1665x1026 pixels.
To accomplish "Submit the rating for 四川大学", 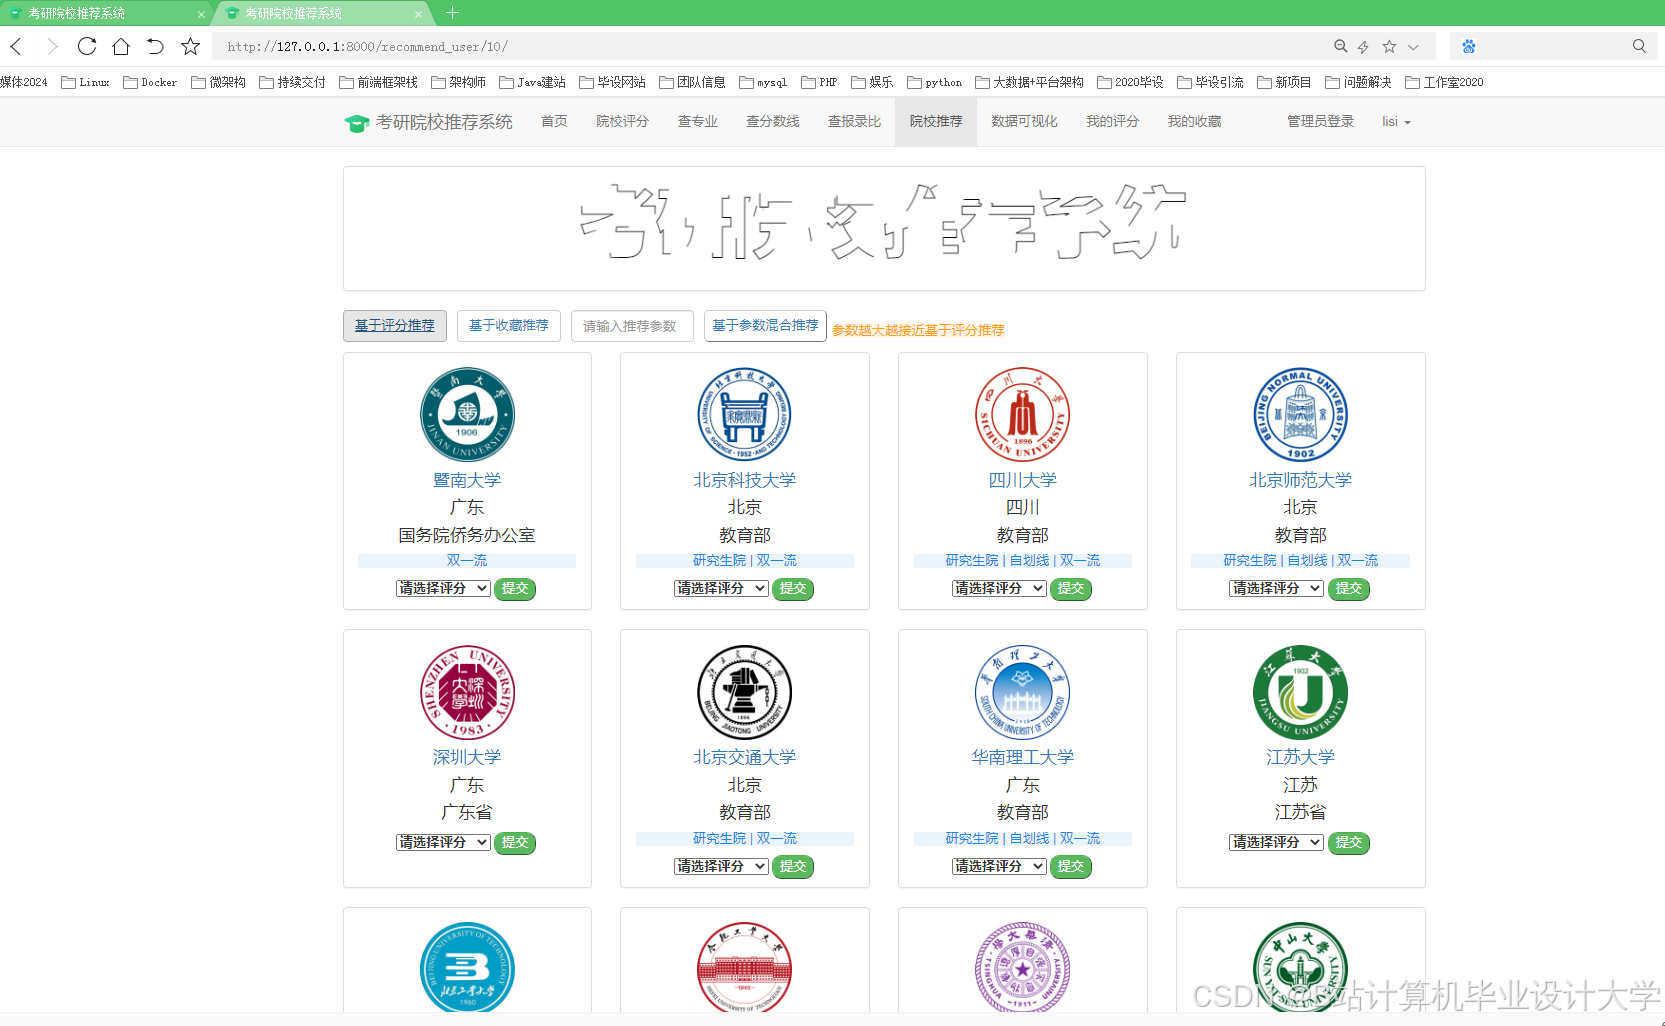I will (1071, 589).
